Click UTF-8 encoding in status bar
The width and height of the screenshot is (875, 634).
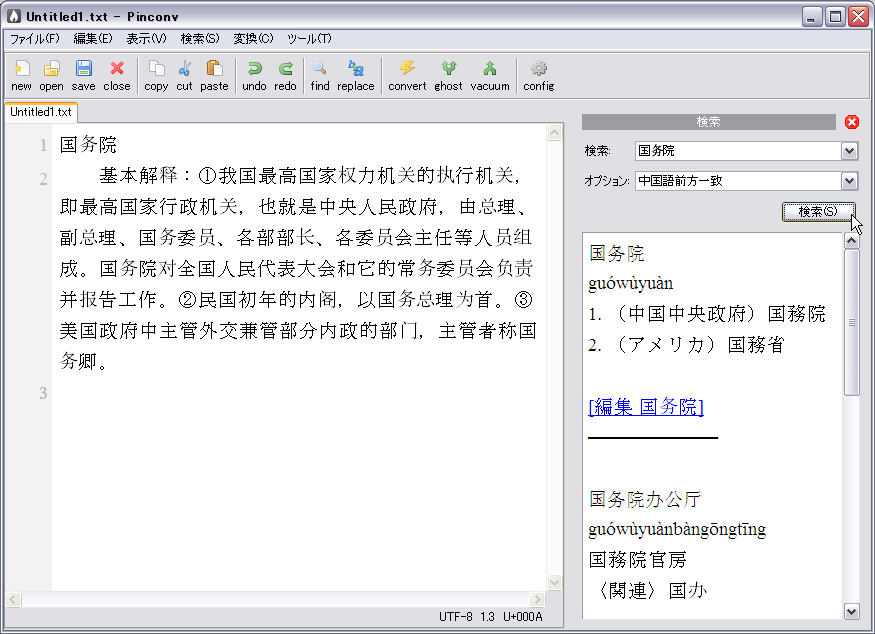pos(455,617)
